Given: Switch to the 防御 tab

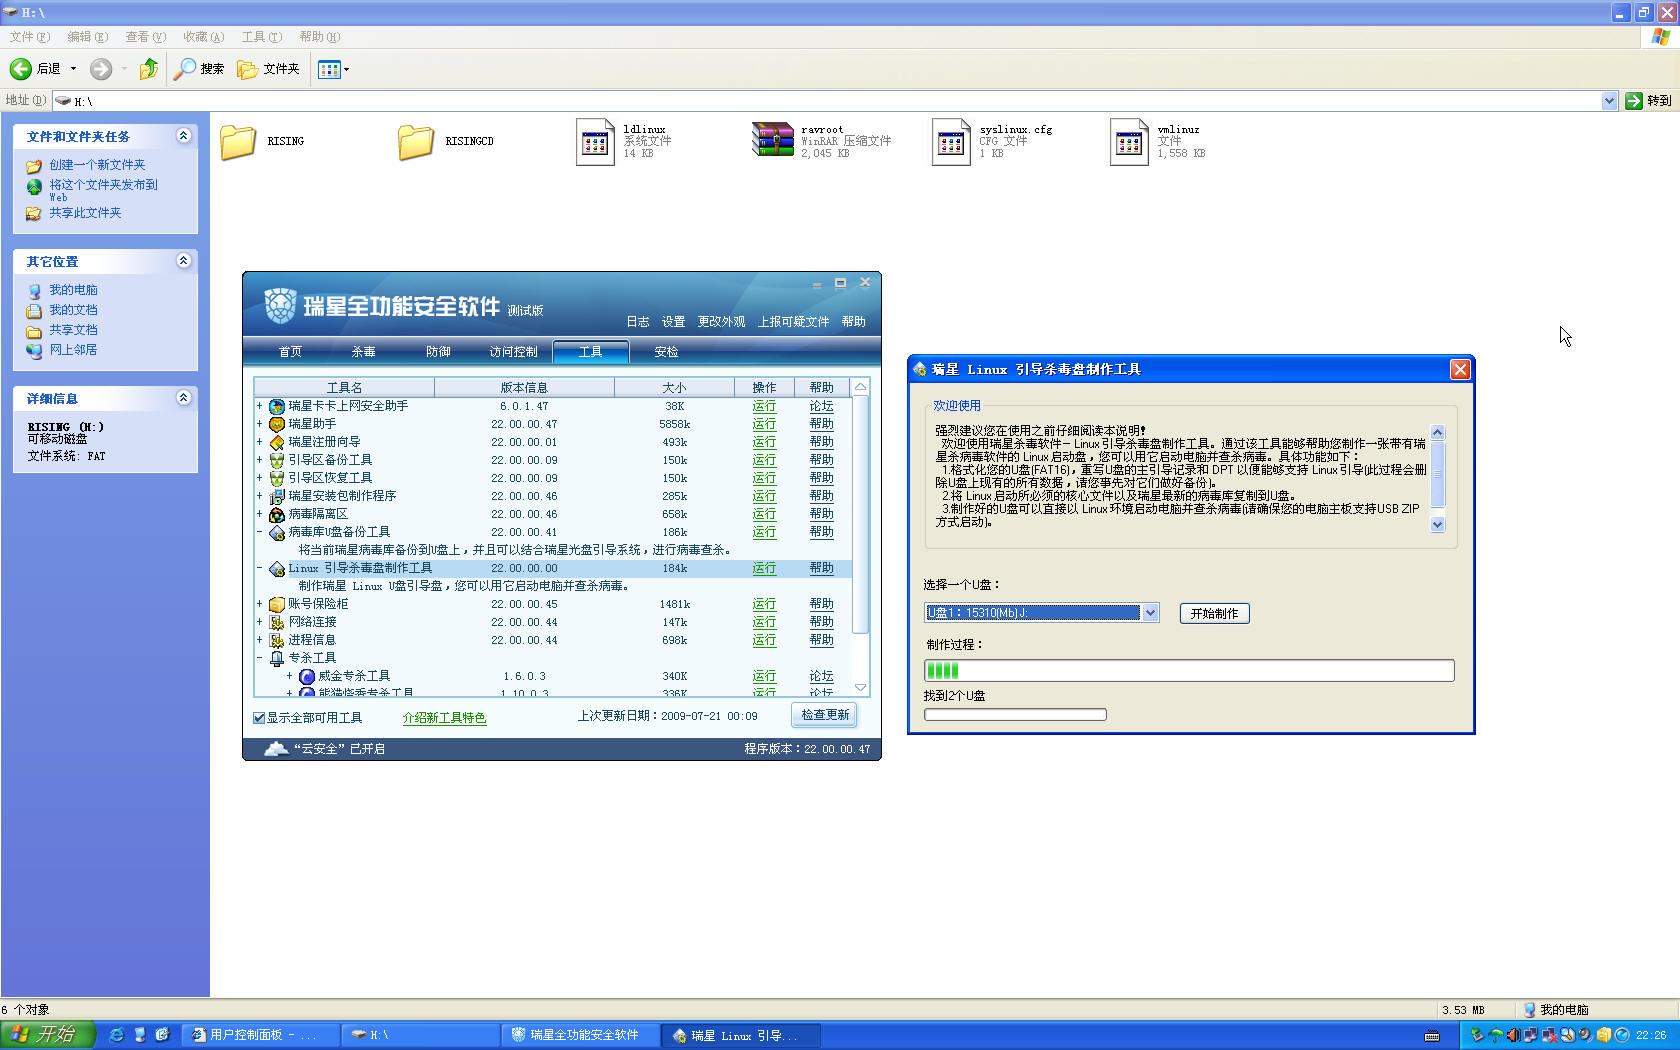Looking at the screenshot, I should (438, 352).
